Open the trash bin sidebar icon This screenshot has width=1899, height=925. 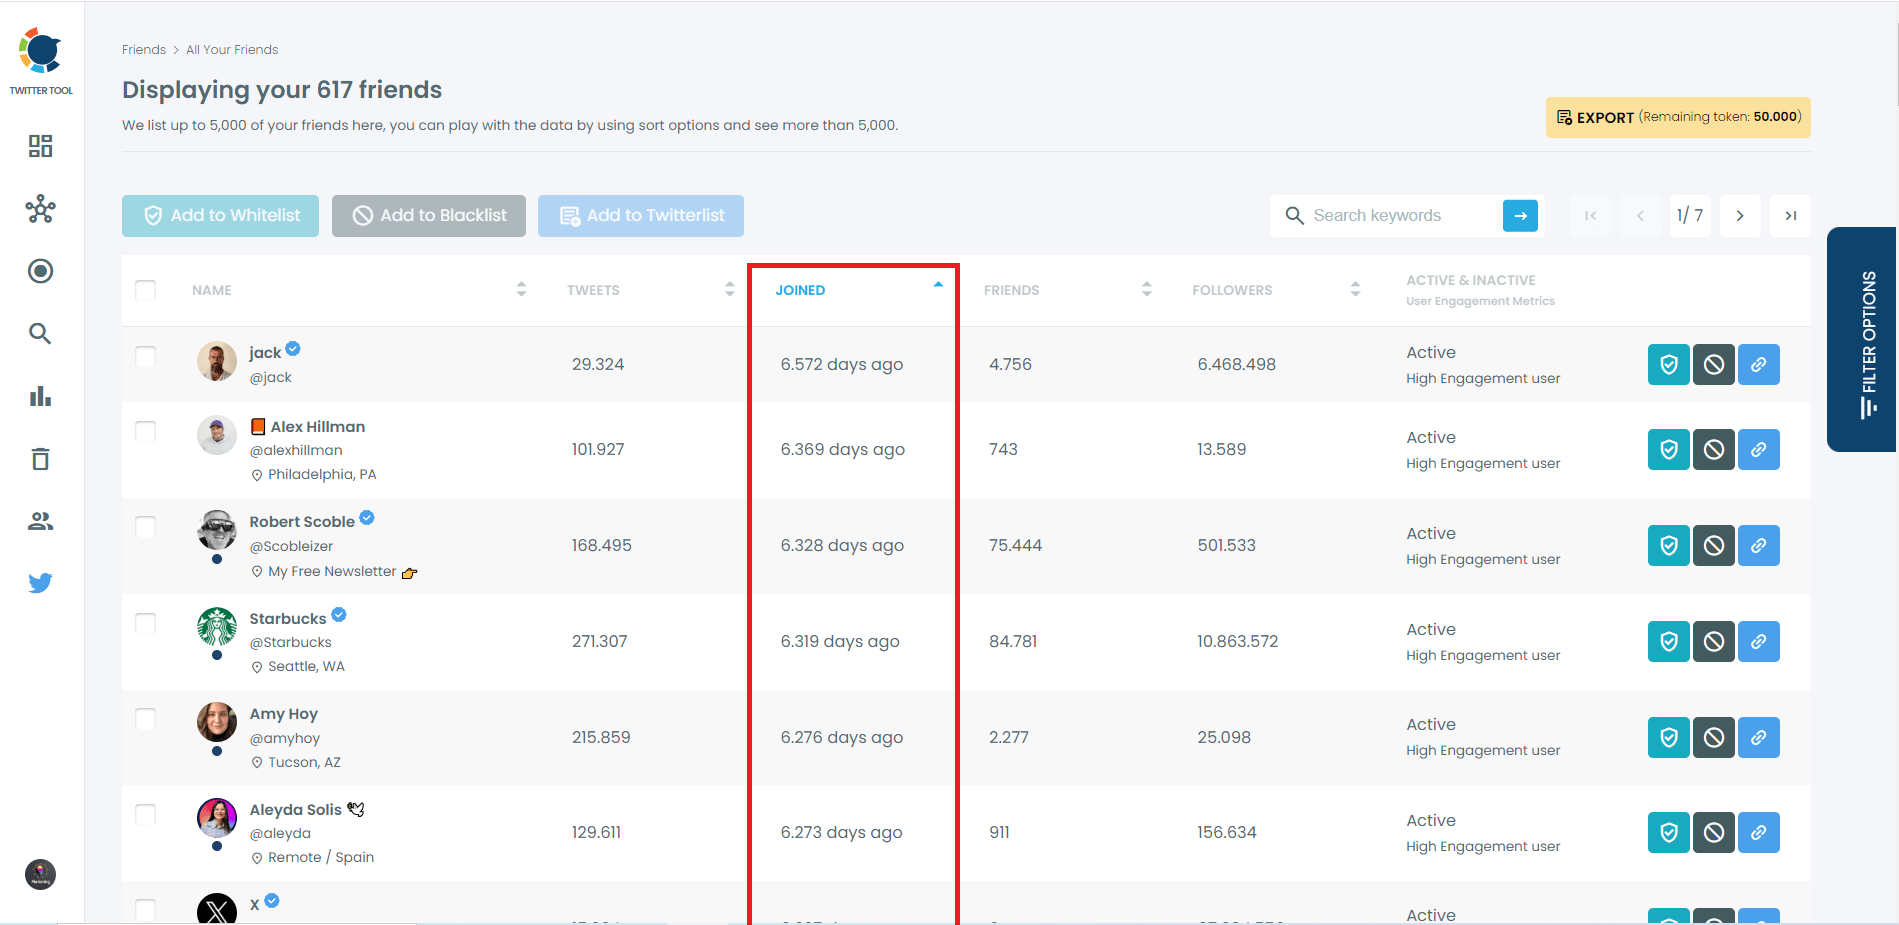click(x=40, y=459)
